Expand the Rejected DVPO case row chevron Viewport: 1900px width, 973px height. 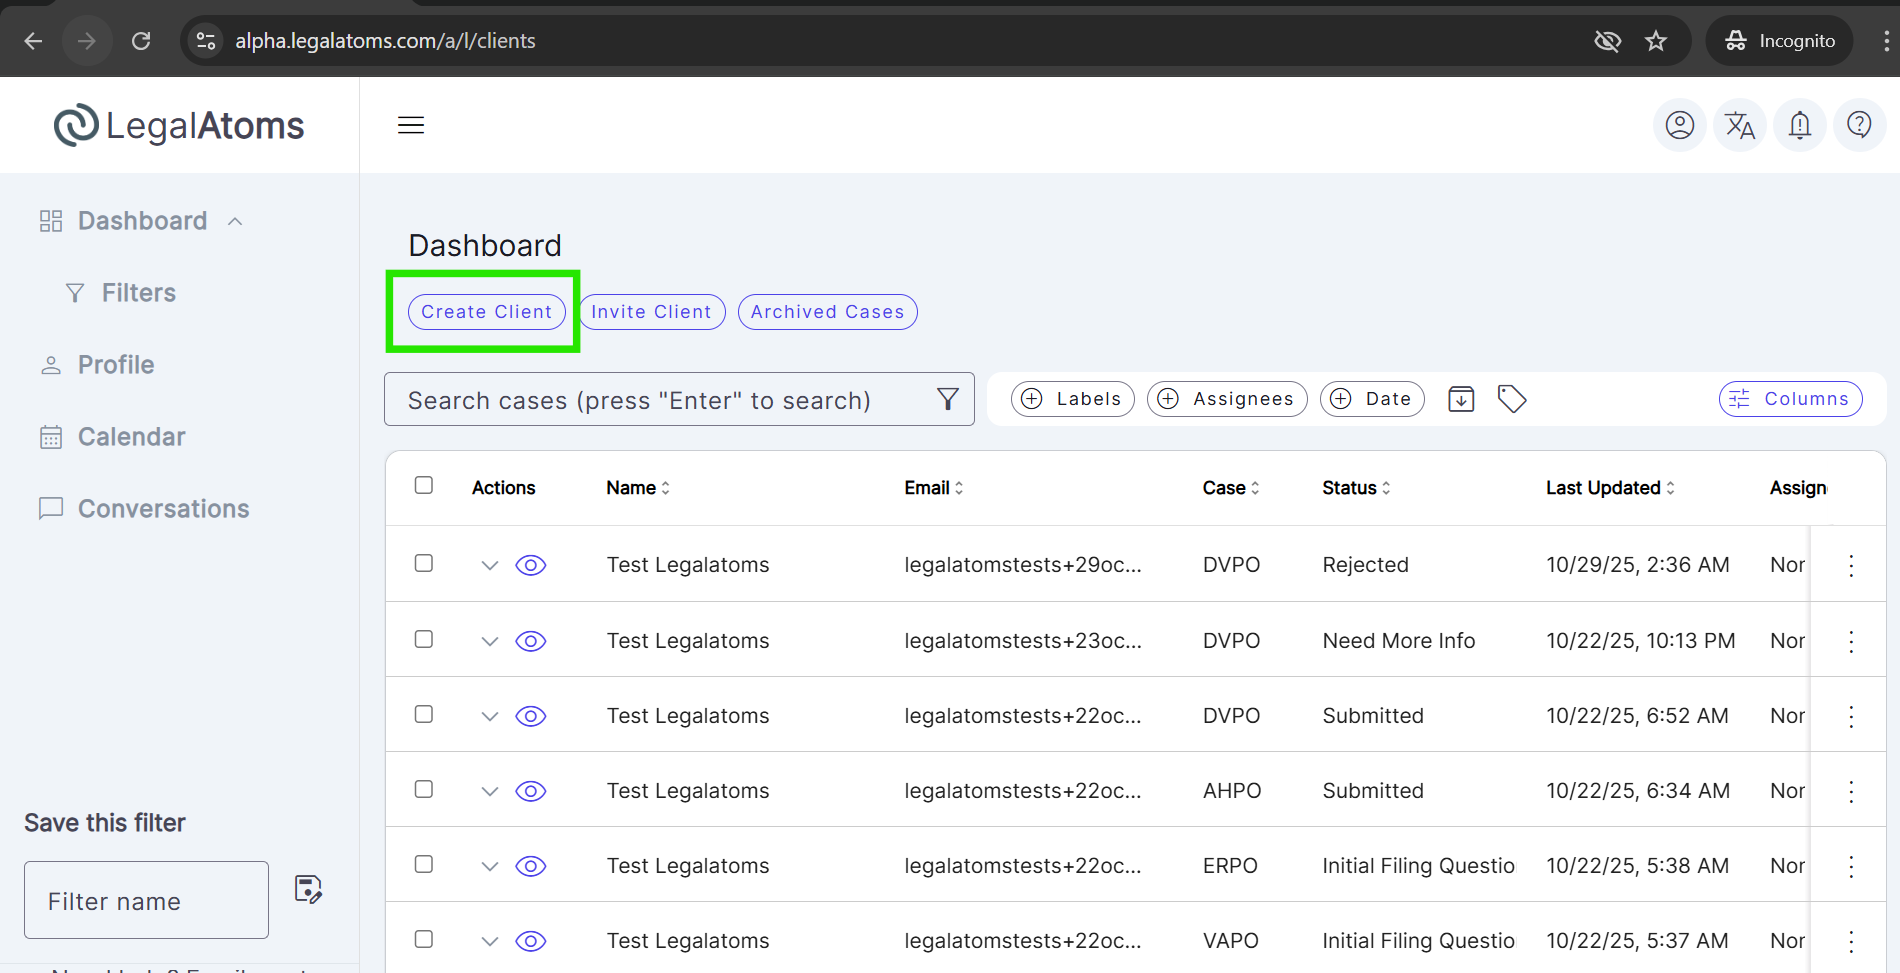coord(490,565)
